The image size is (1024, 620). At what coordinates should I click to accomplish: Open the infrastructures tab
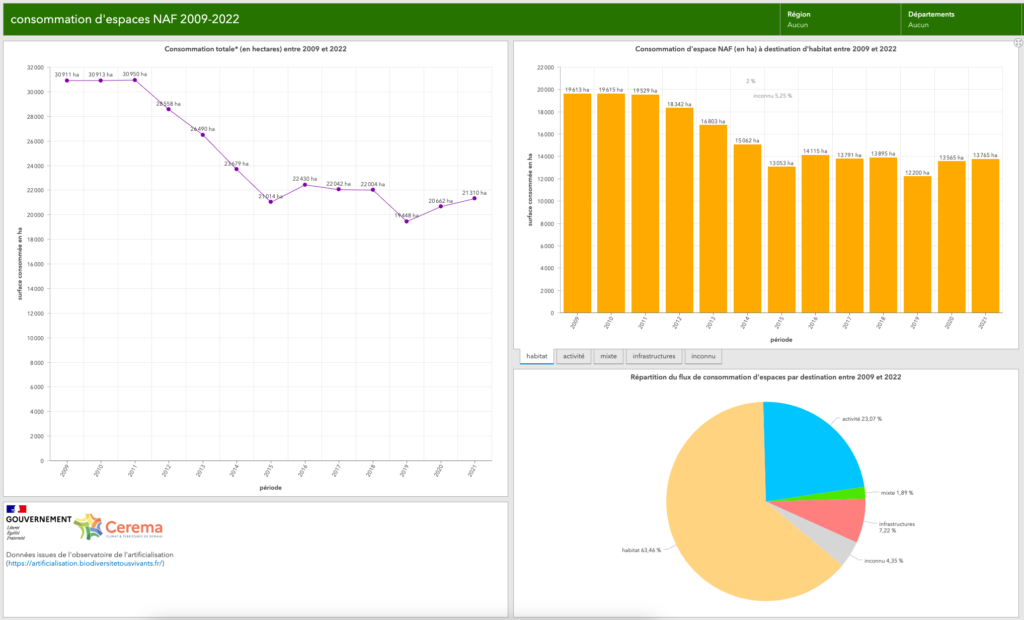pyautogui.click(x=654, y=356)
